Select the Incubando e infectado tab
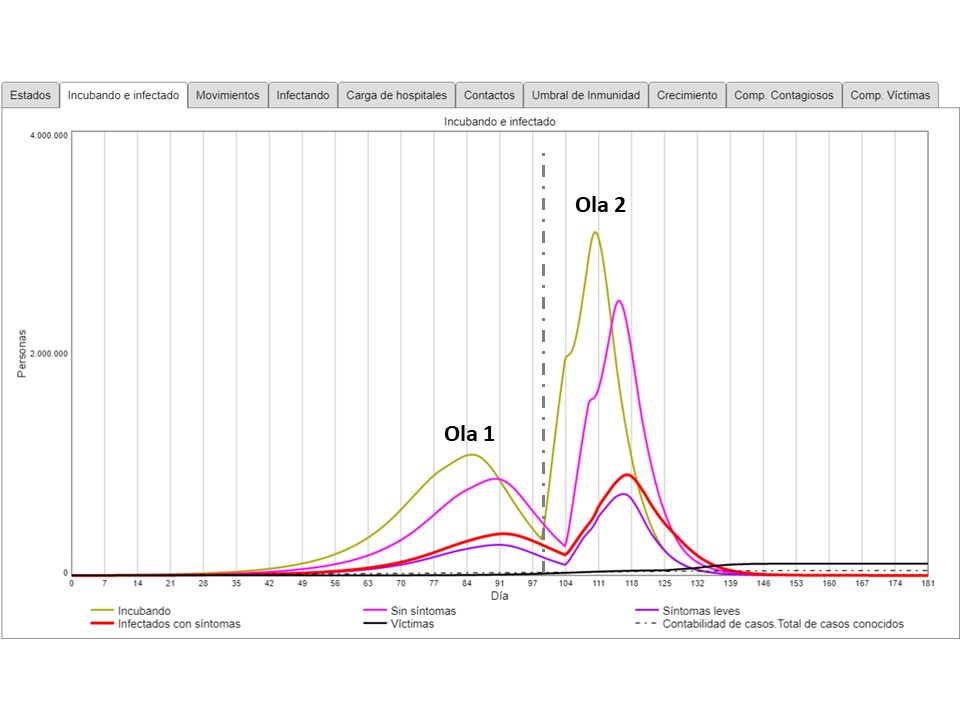The image size is (960, 720). click(x=124, y=95)
